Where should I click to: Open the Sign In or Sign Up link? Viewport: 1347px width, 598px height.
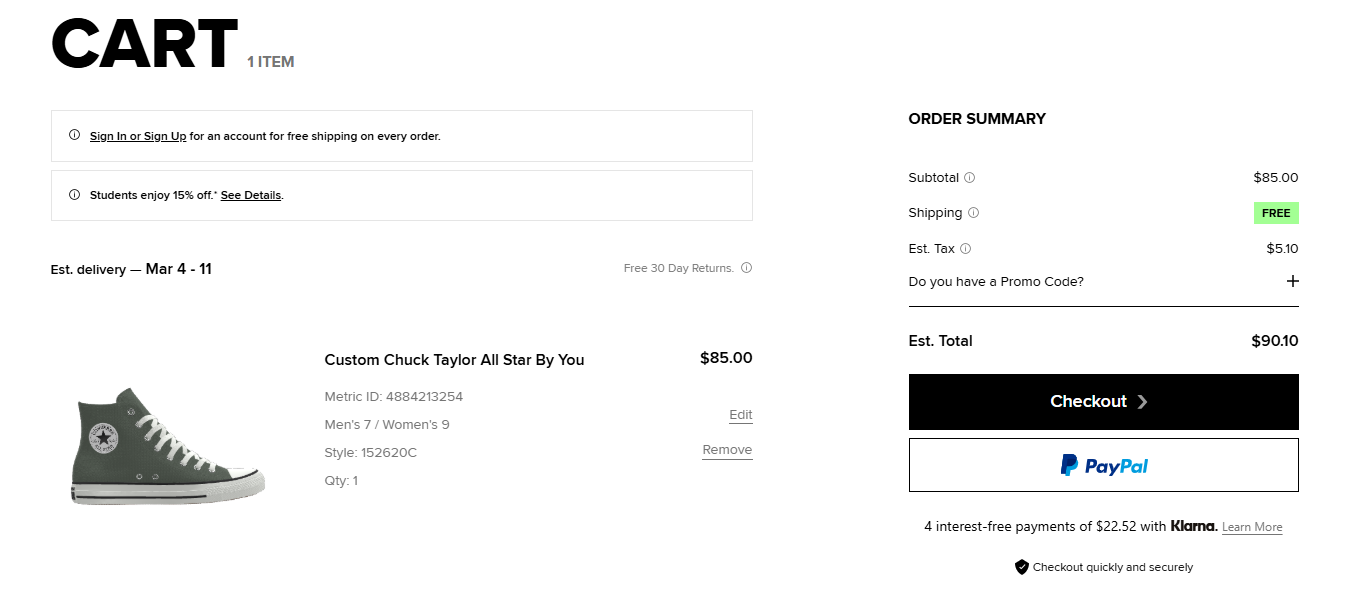(x=138, y=136)
